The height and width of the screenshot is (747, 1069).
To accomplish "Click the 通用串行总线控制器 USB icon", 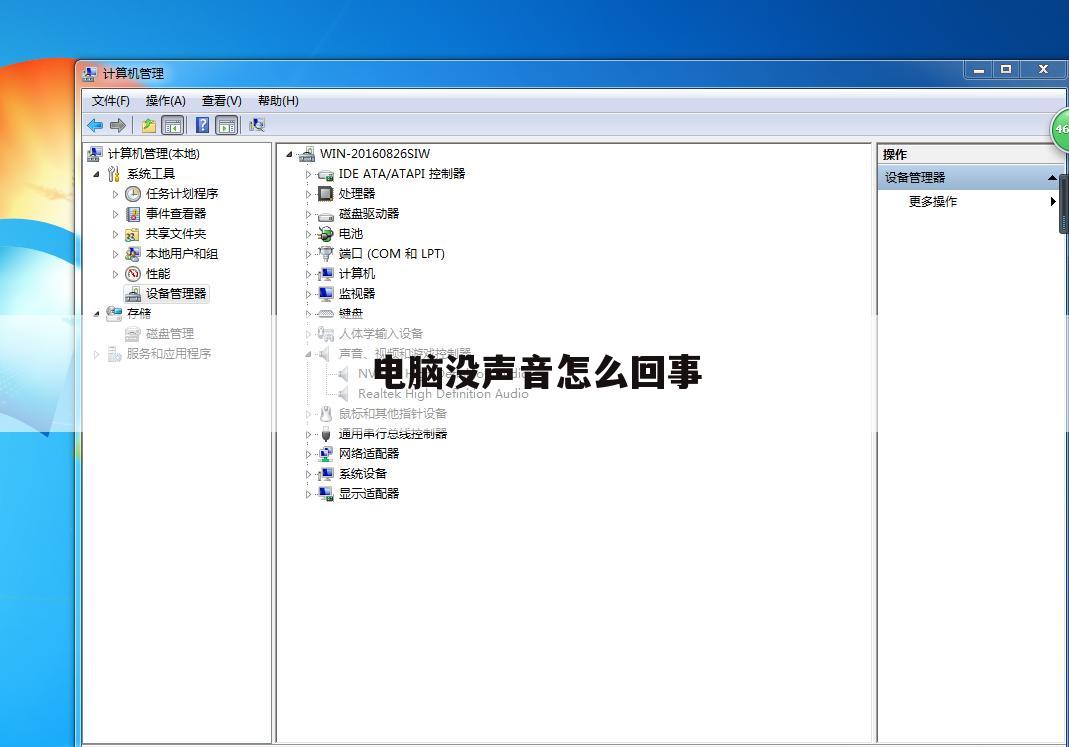I will pyautogui.click(x=326, y=434).
